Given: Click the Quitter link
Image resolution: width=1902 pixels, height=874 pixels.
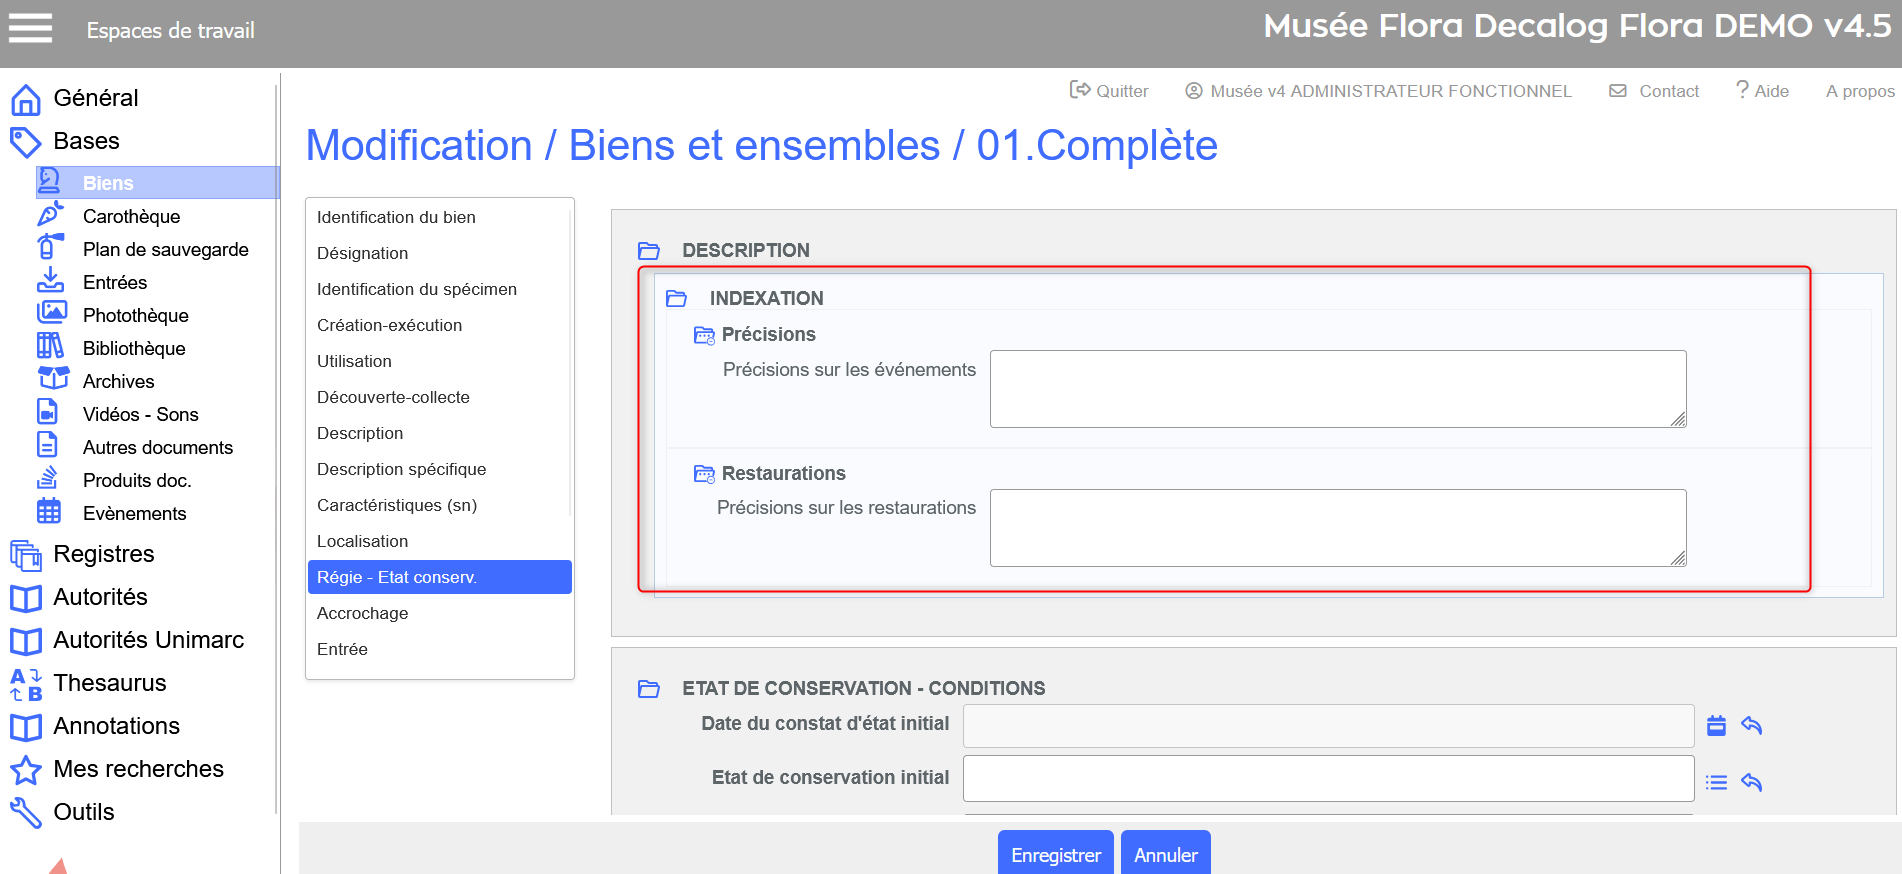Looking at the screenshot, I should (x=1109, y=91).
